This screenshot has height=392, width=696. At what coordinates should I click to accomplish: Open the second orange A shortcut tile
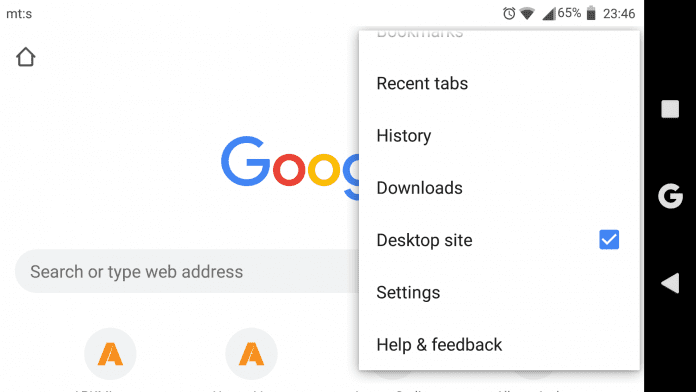pyautogui.click(x=251, y=354)
